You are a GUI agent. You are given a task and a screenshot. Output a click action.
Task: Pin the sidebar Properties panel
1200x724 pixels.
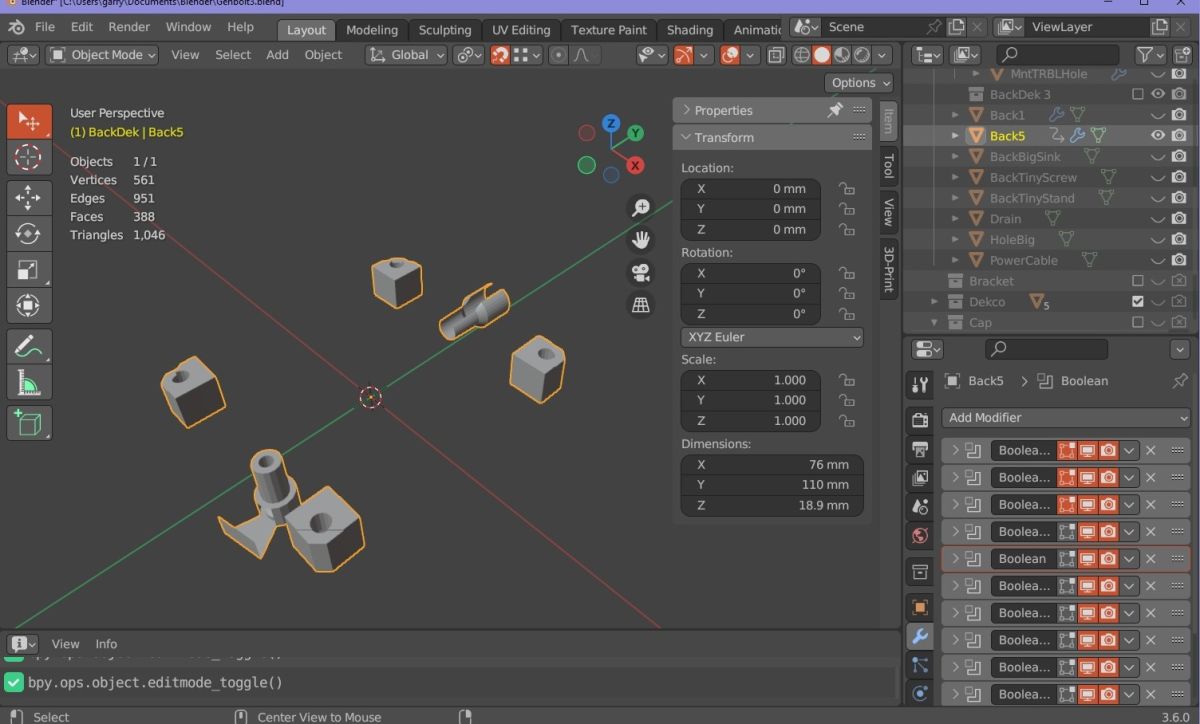[x=835, y=110]
